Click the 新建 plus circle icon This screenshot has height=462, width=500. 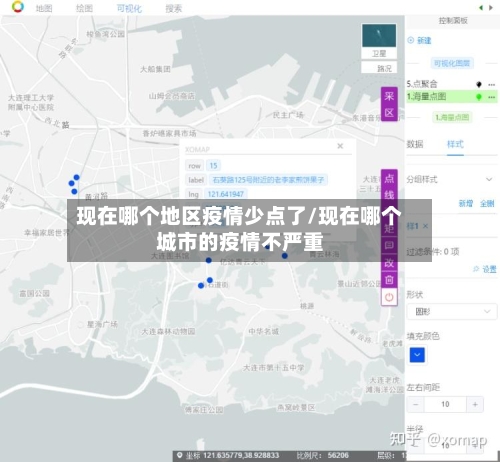coord(411,40)
